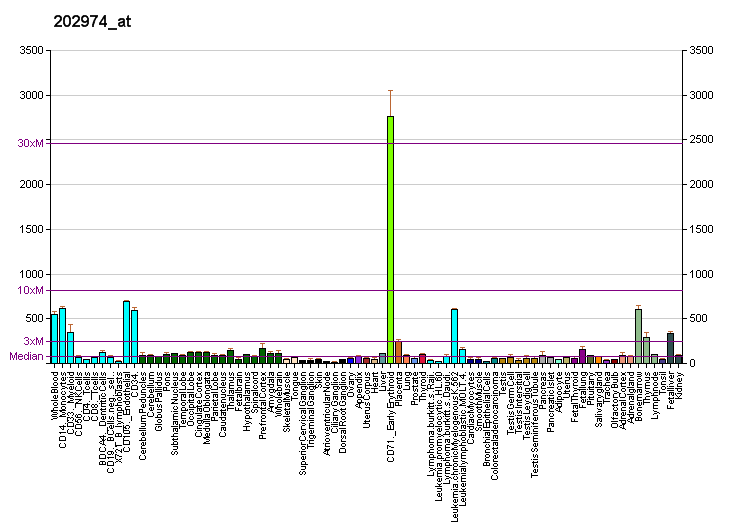Select the AtrioventricularNode axis label
Image resolution: width=732 pixels, height=530 pixels.
pos(327,414)
